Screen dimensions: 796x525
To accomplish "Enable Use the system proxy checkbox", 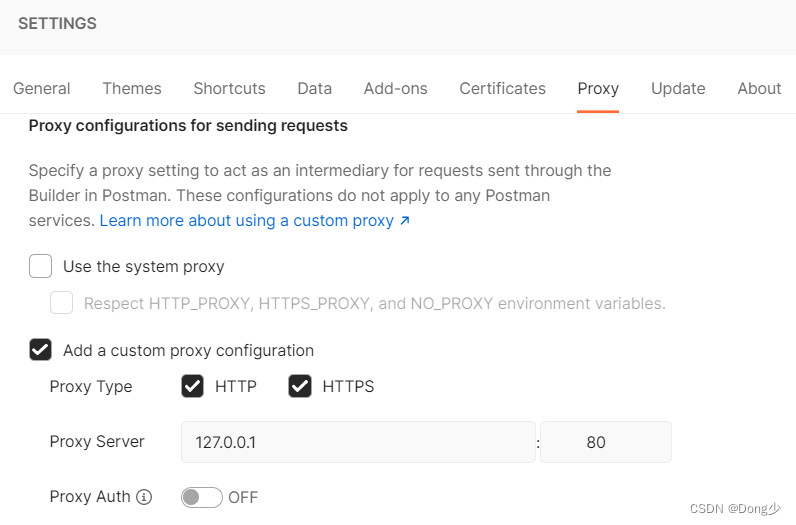I will point(41,267).
